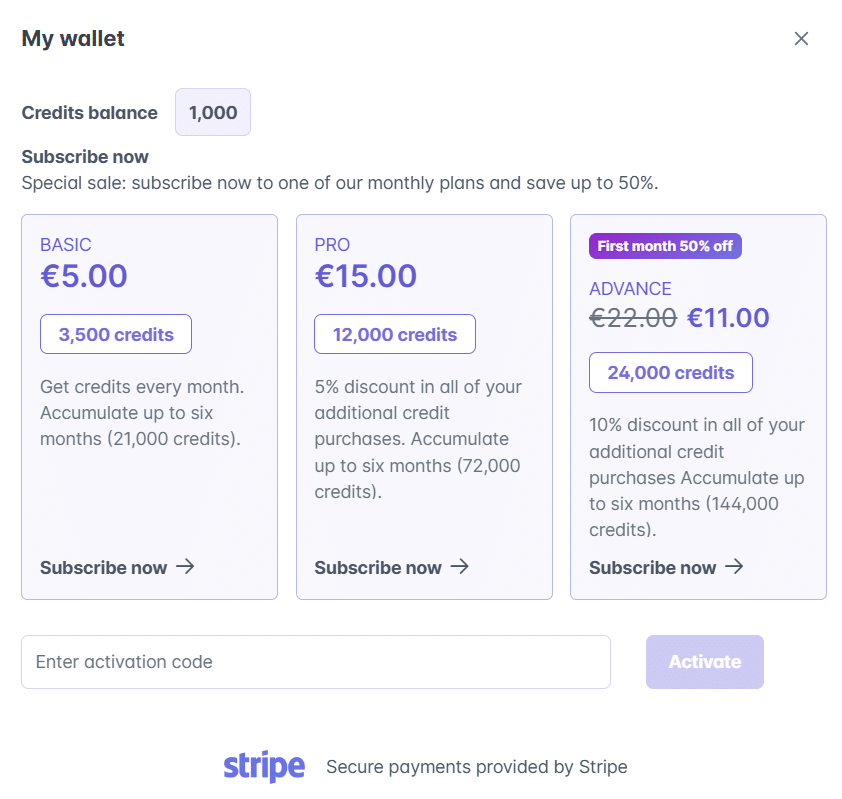Image resolution: width=842 pixels, height=799 pixels.
Task: Click the 1,000 credits balance badge
Action: click(x=212, y=112)
